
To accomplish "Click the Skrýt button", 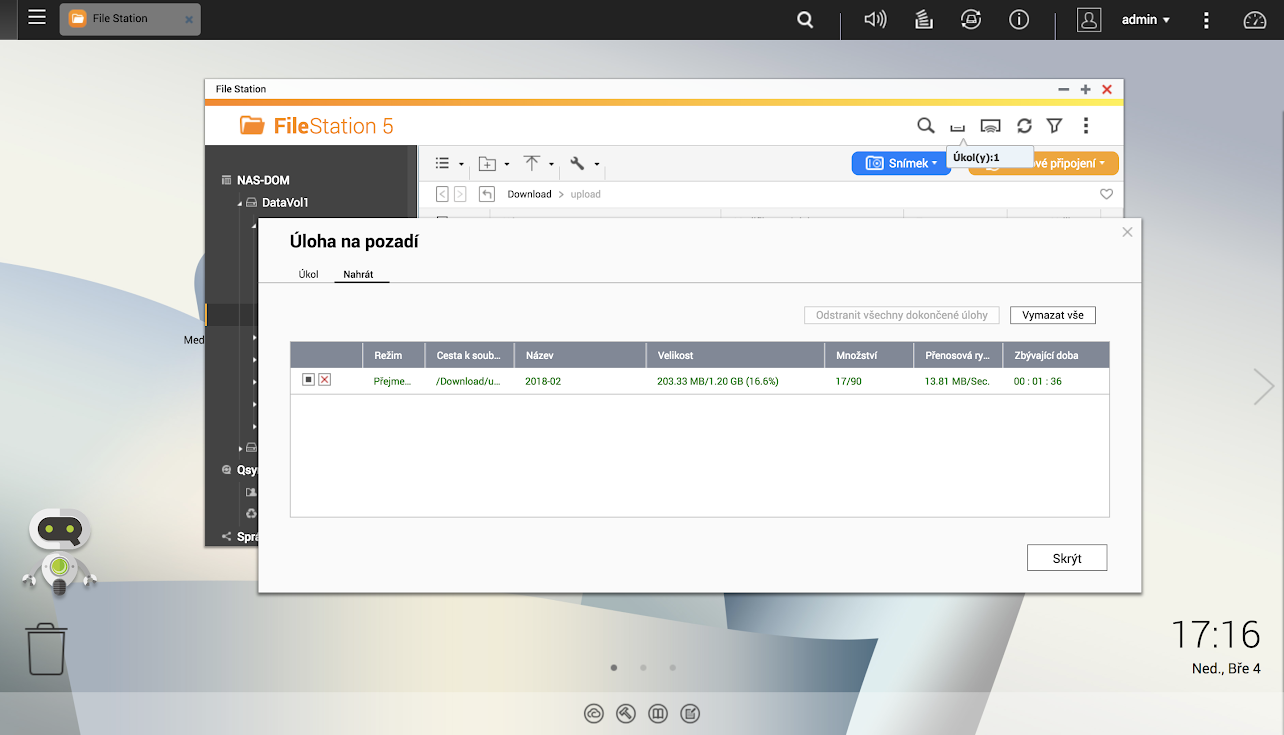I will (1066, 557).
